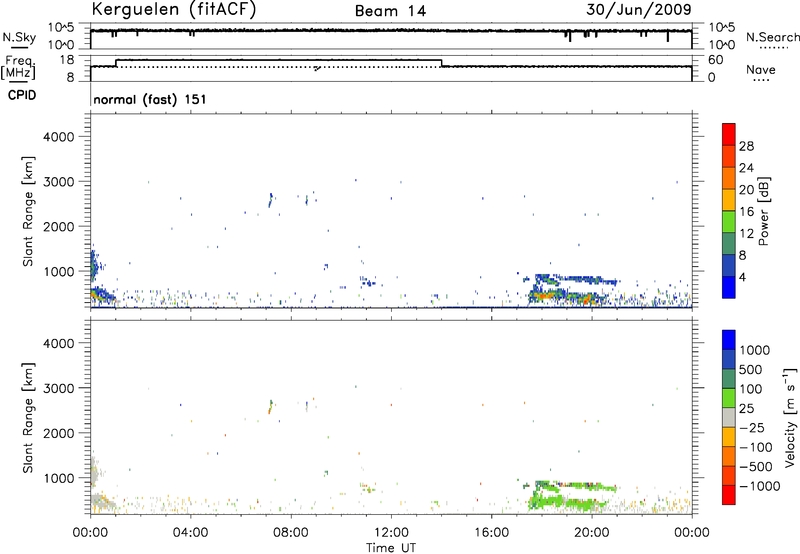The image size is (800, 554).
Task: Click '4000' on the power panel range axis
Action: (x=58, y=137)
